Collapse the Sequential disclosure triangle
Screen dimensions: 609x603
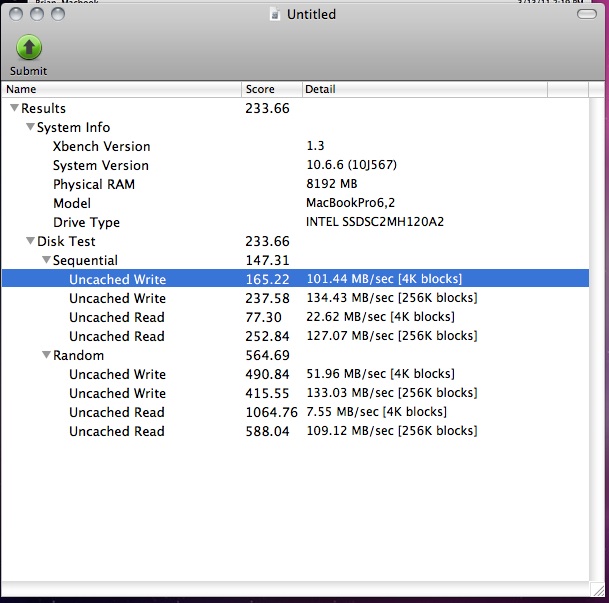(46, 260)
